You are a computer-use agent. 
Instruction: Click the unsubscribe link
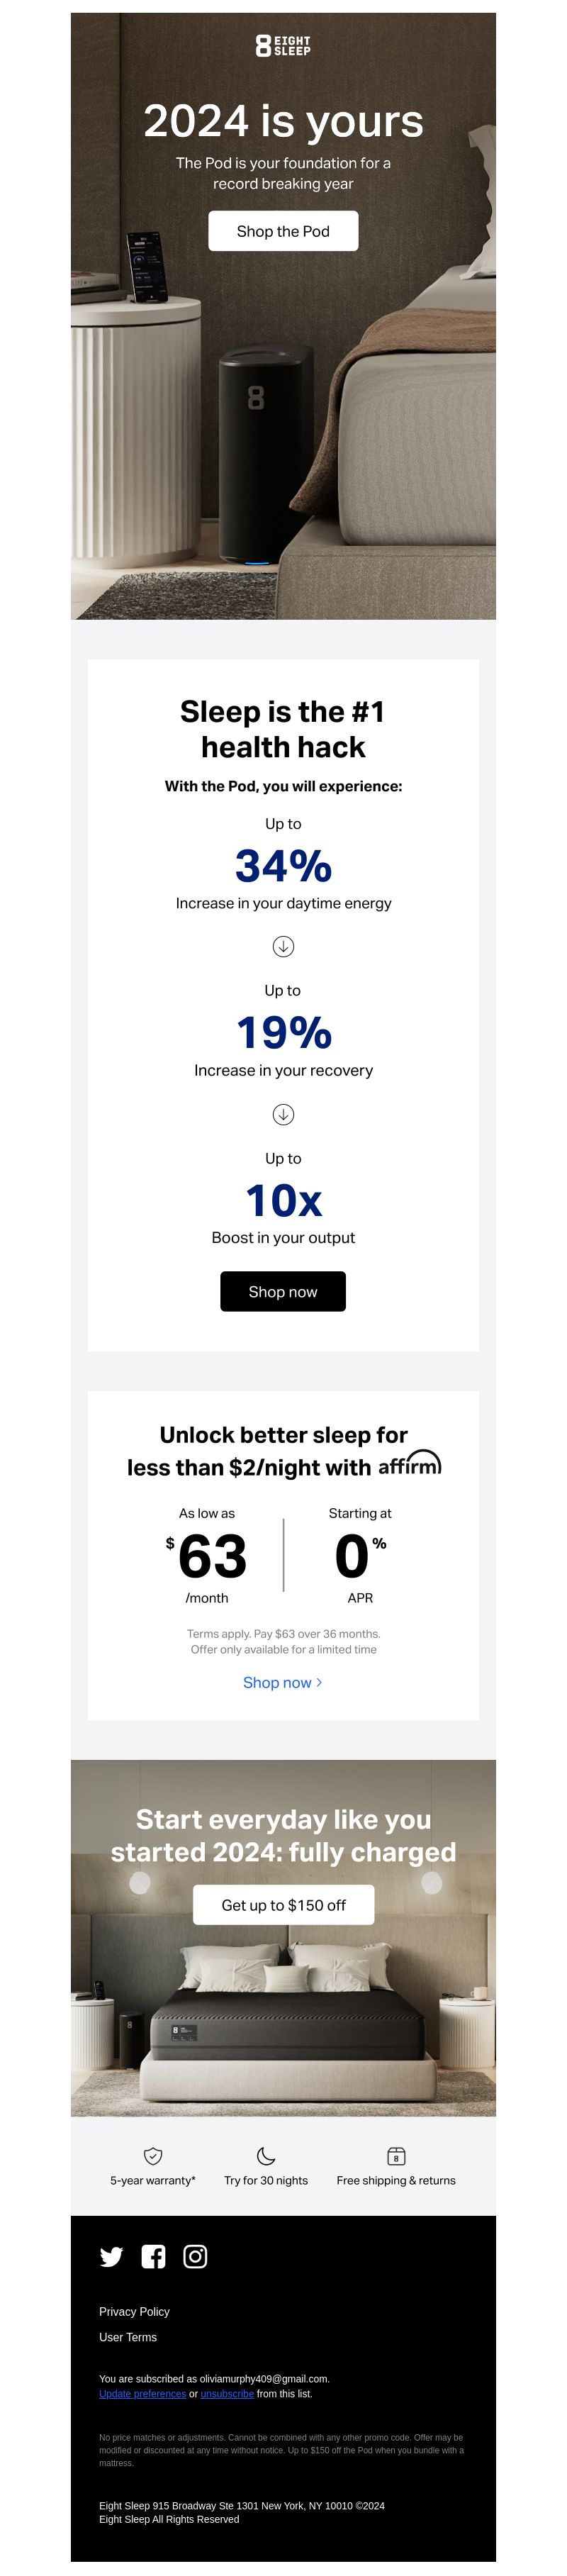point(227,2394)
